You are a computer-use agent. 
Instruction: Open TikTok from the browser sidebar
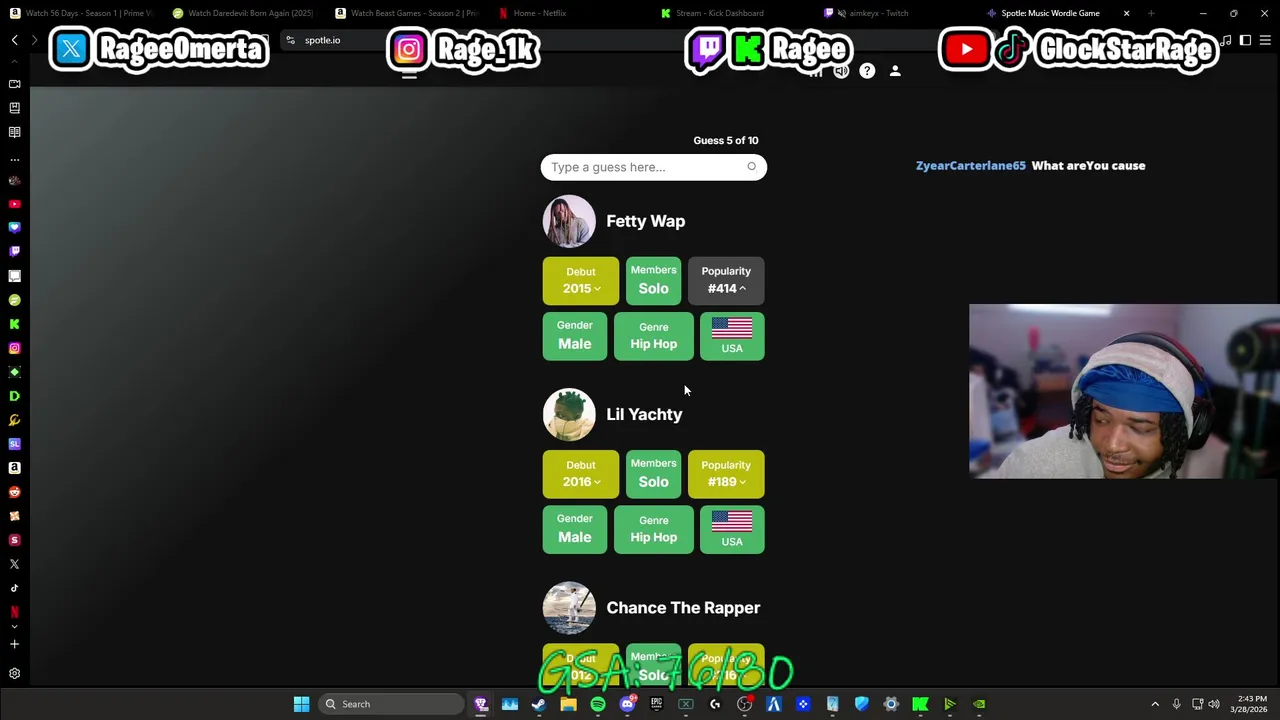[14, 588]
